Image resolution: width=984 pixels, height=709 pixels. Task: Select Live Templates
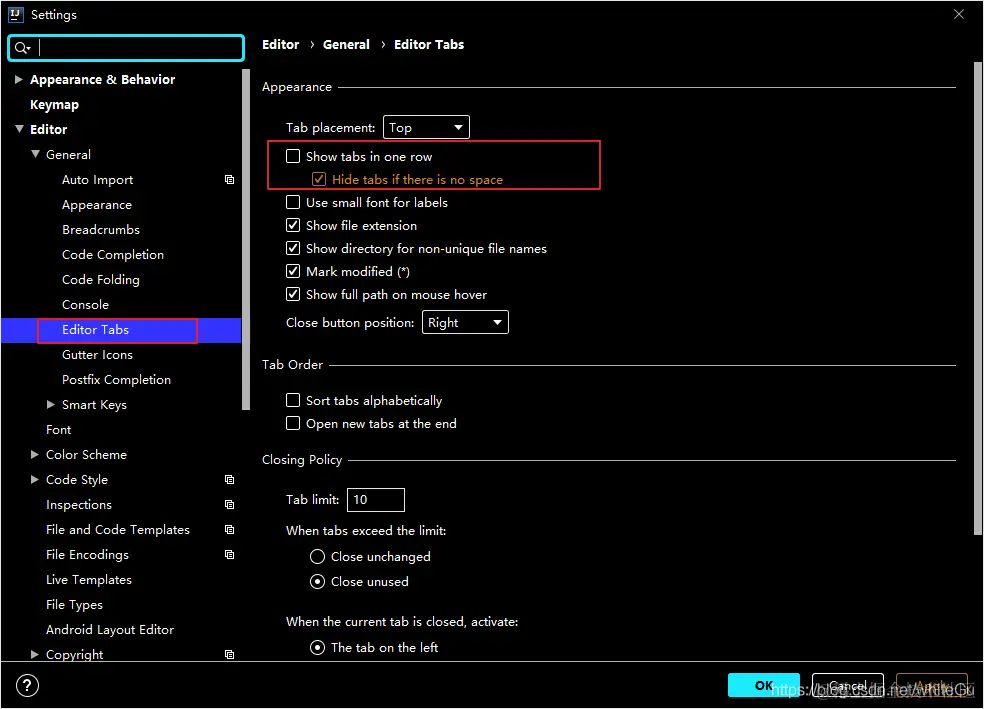(88, 580)
